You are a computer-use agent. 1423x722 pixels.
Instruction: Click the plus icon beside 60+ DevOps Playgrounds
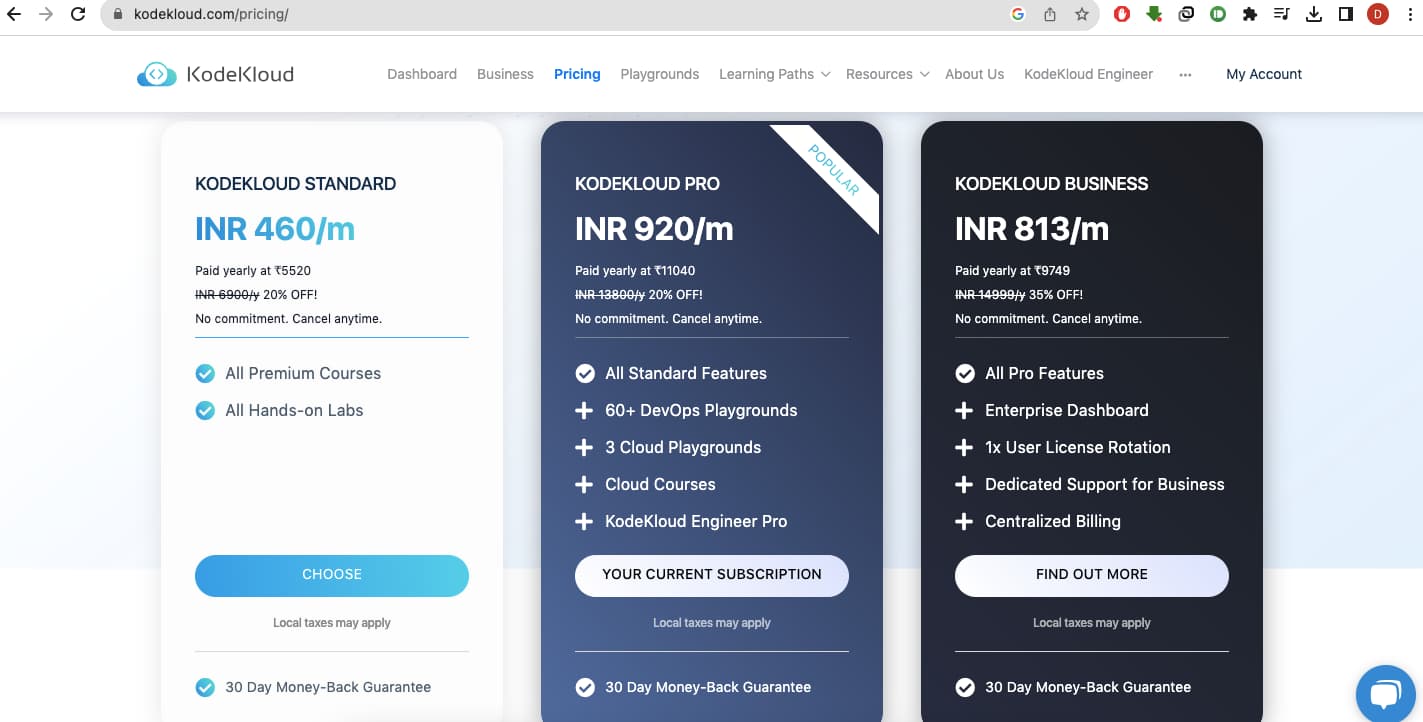click(584, 411)
